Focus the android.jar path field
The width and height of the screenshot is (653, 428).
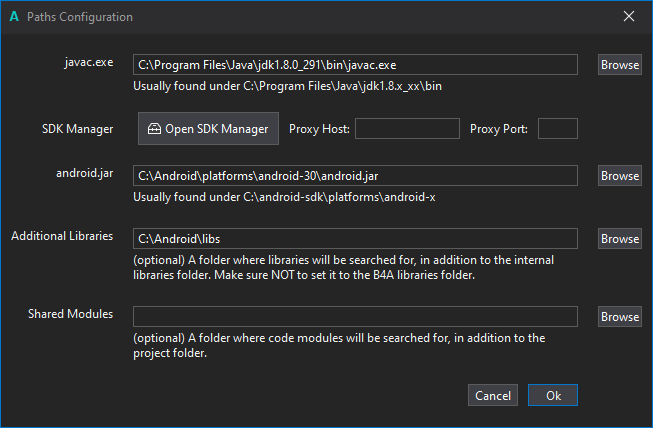point(355,176)
